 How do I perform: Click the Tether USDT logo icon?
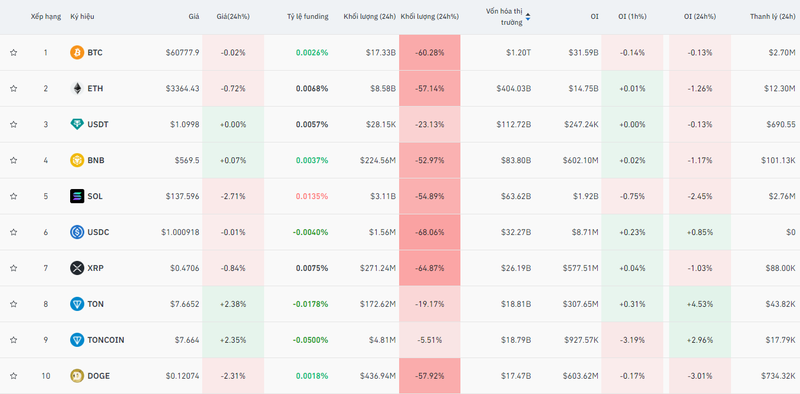pyautogui.click(x=77, y=124)
